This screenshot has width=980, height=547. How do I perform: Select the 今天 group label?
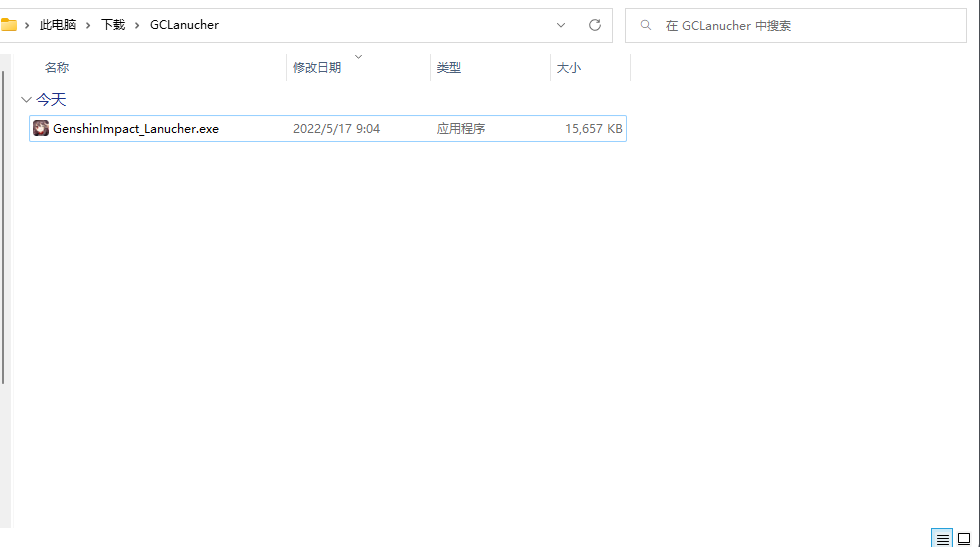51,99
